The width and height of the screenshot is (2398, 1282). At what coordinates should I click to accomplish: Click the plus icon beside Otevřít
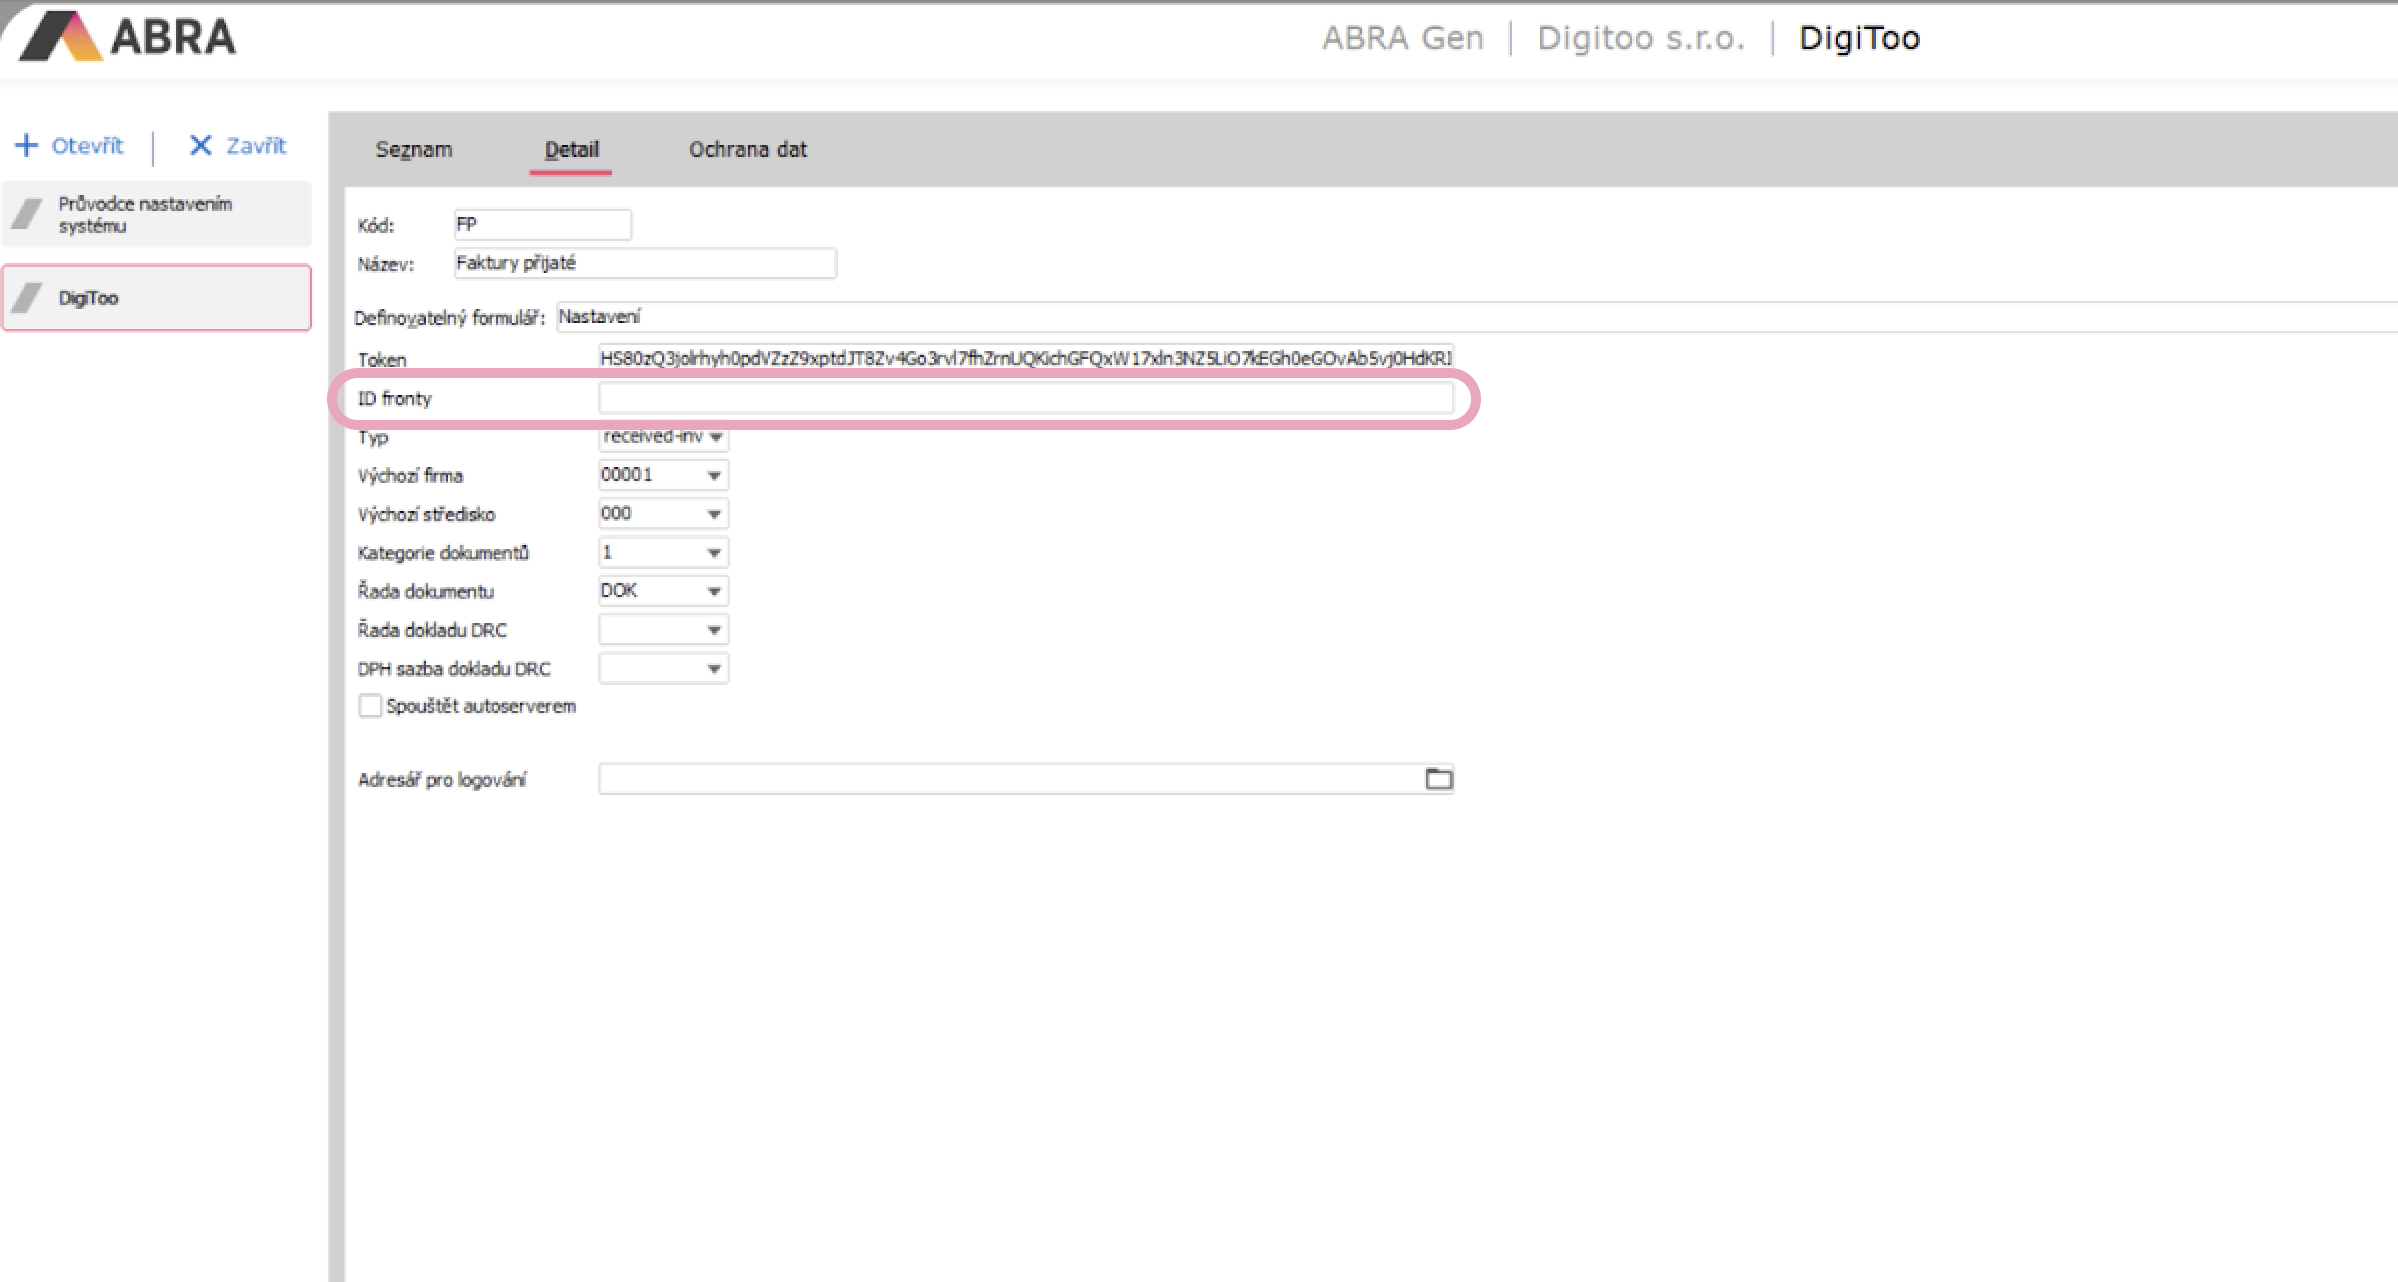coord(26,146)
